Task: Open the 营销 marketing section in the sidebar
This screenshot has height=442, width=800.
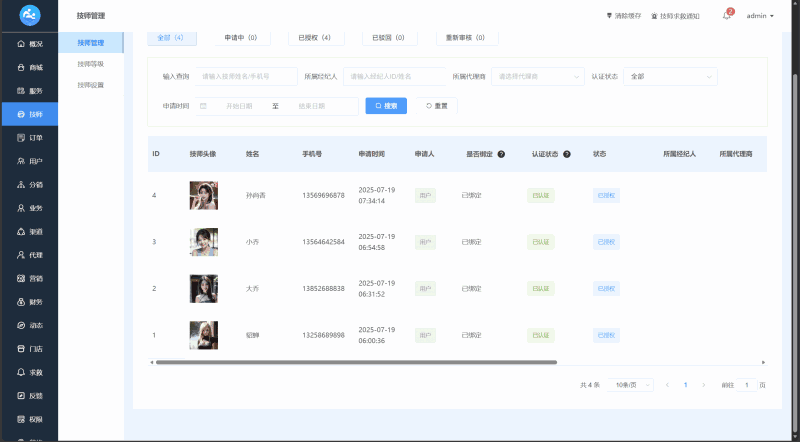Action: (x=30, y=279)
